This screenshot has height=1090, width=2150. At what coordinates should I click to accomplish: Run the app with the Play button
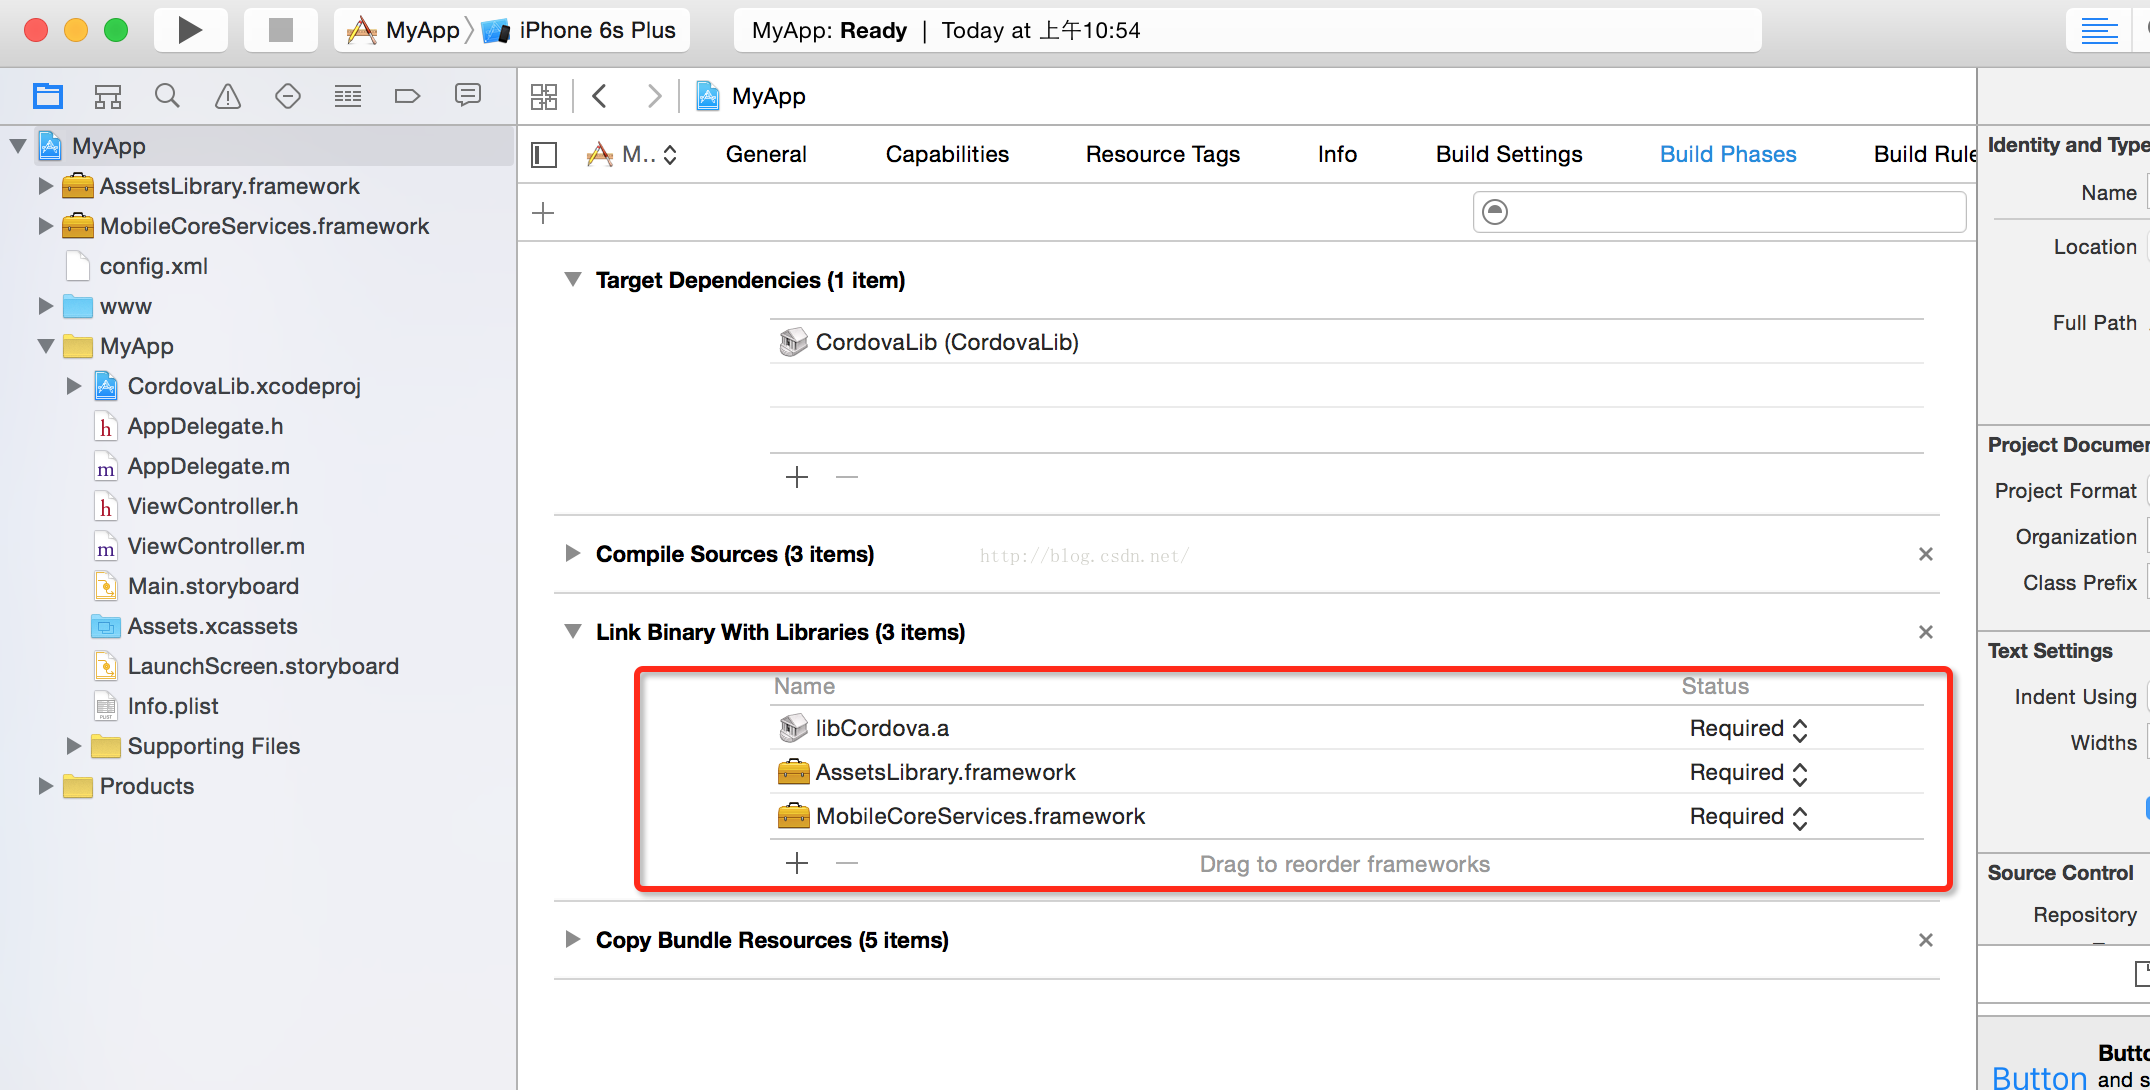tap(190, 30)
